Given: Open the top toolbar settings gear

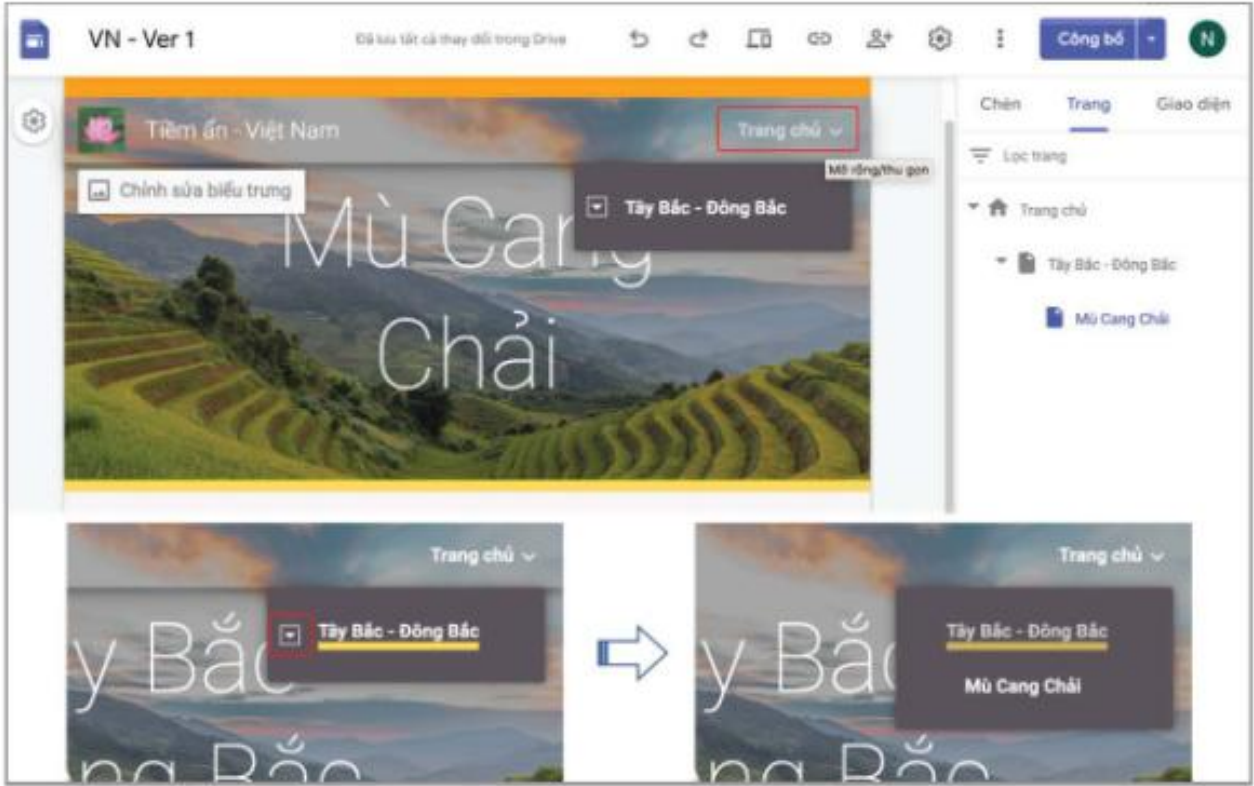Looking at the screenshot, I should click(x=939, y=39).
